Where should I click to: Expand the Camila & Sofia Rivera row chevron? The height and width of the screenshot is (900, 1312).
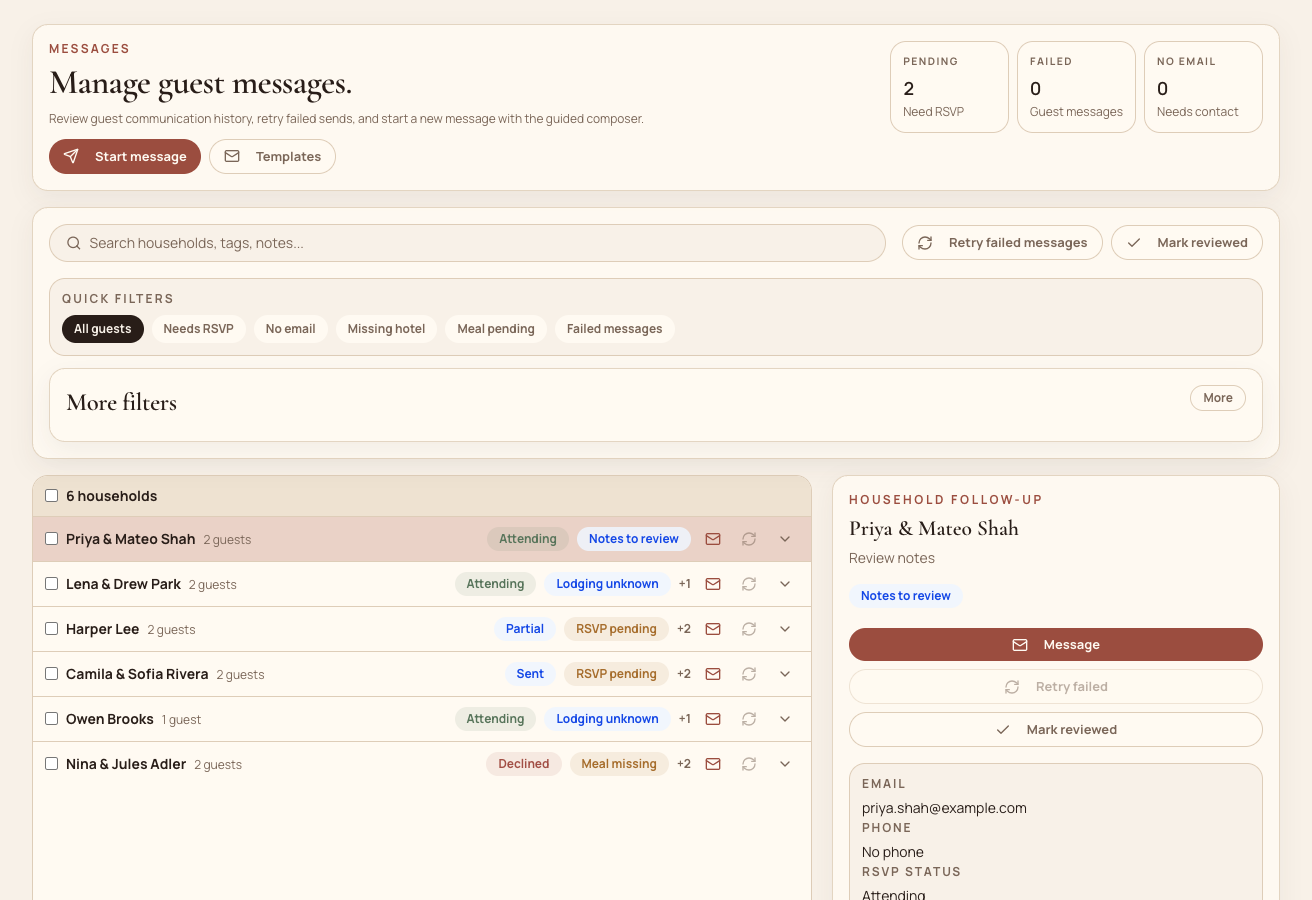[785, 674]
